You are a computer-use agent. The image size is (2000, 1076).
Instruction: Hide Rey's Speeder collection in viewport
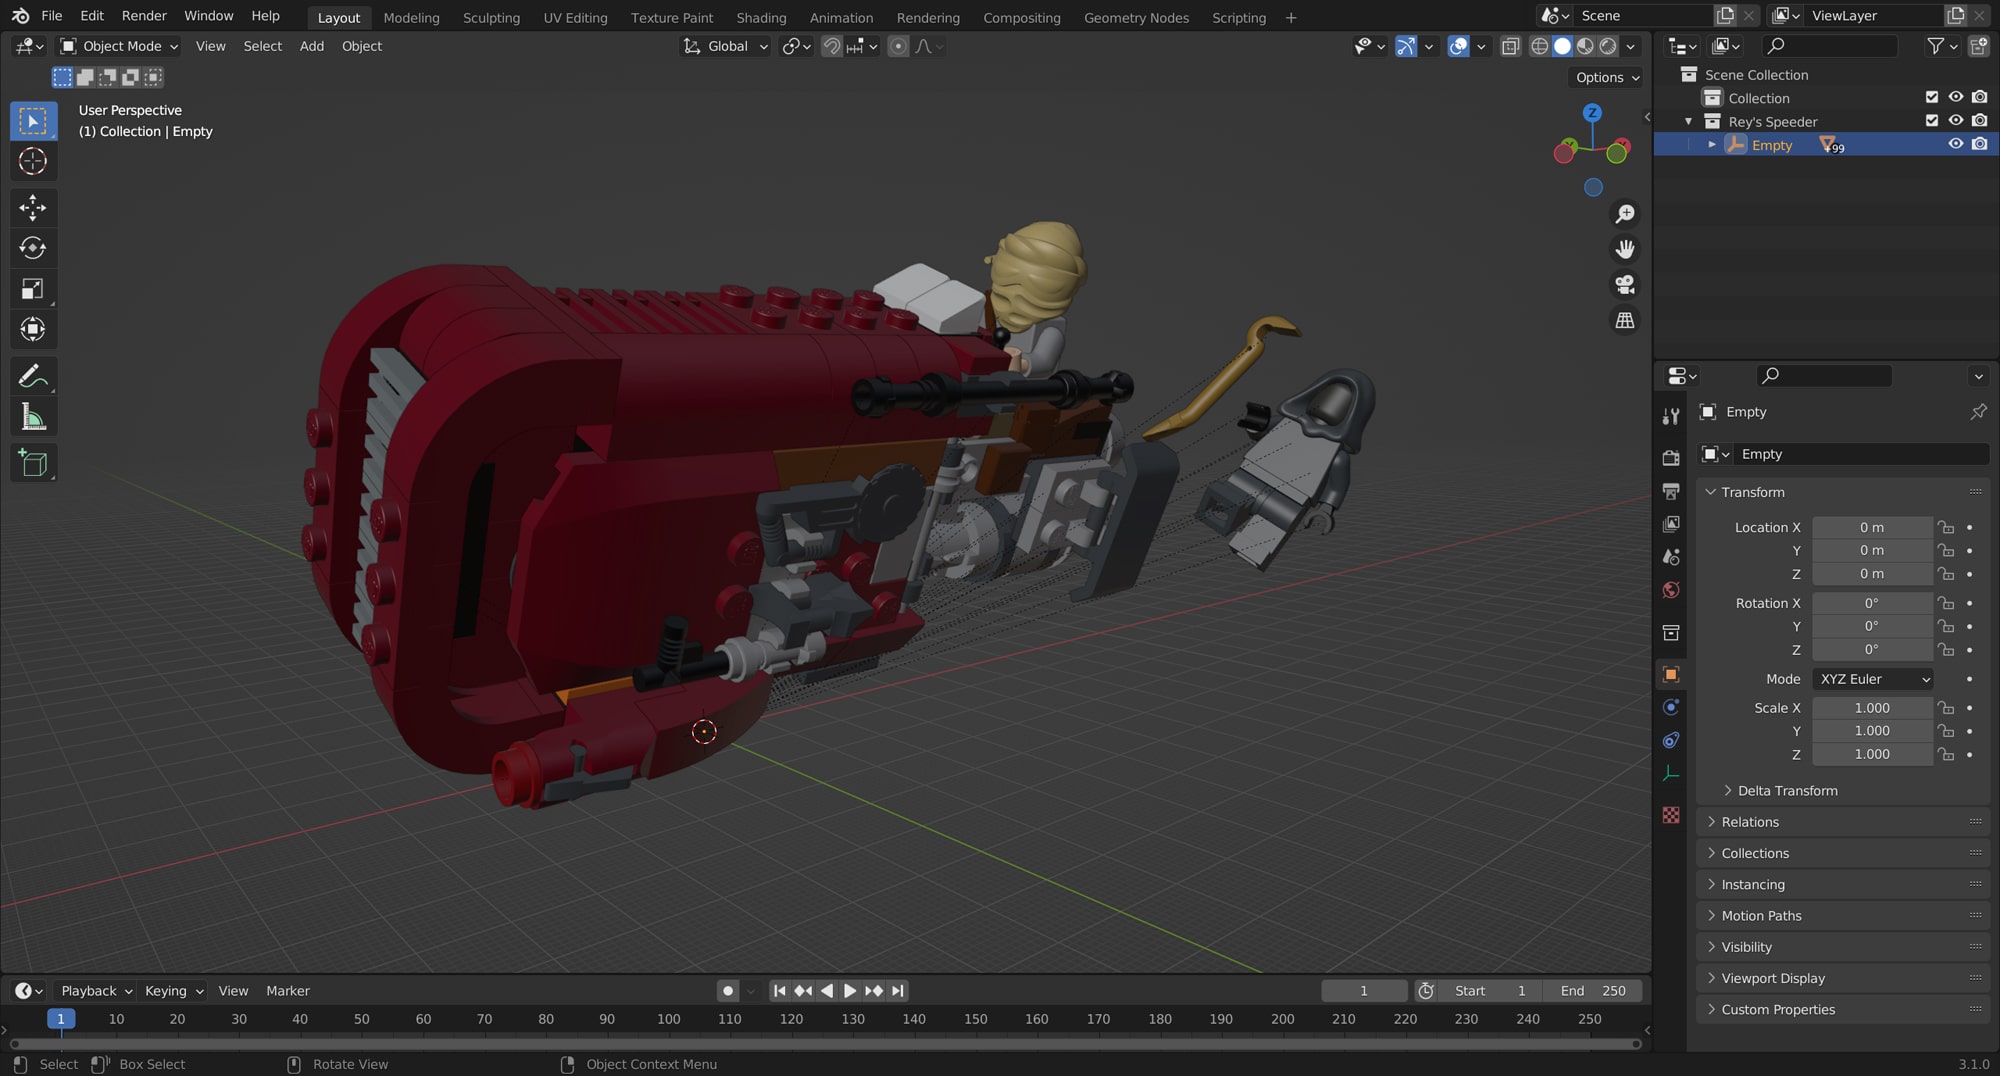1956,120
